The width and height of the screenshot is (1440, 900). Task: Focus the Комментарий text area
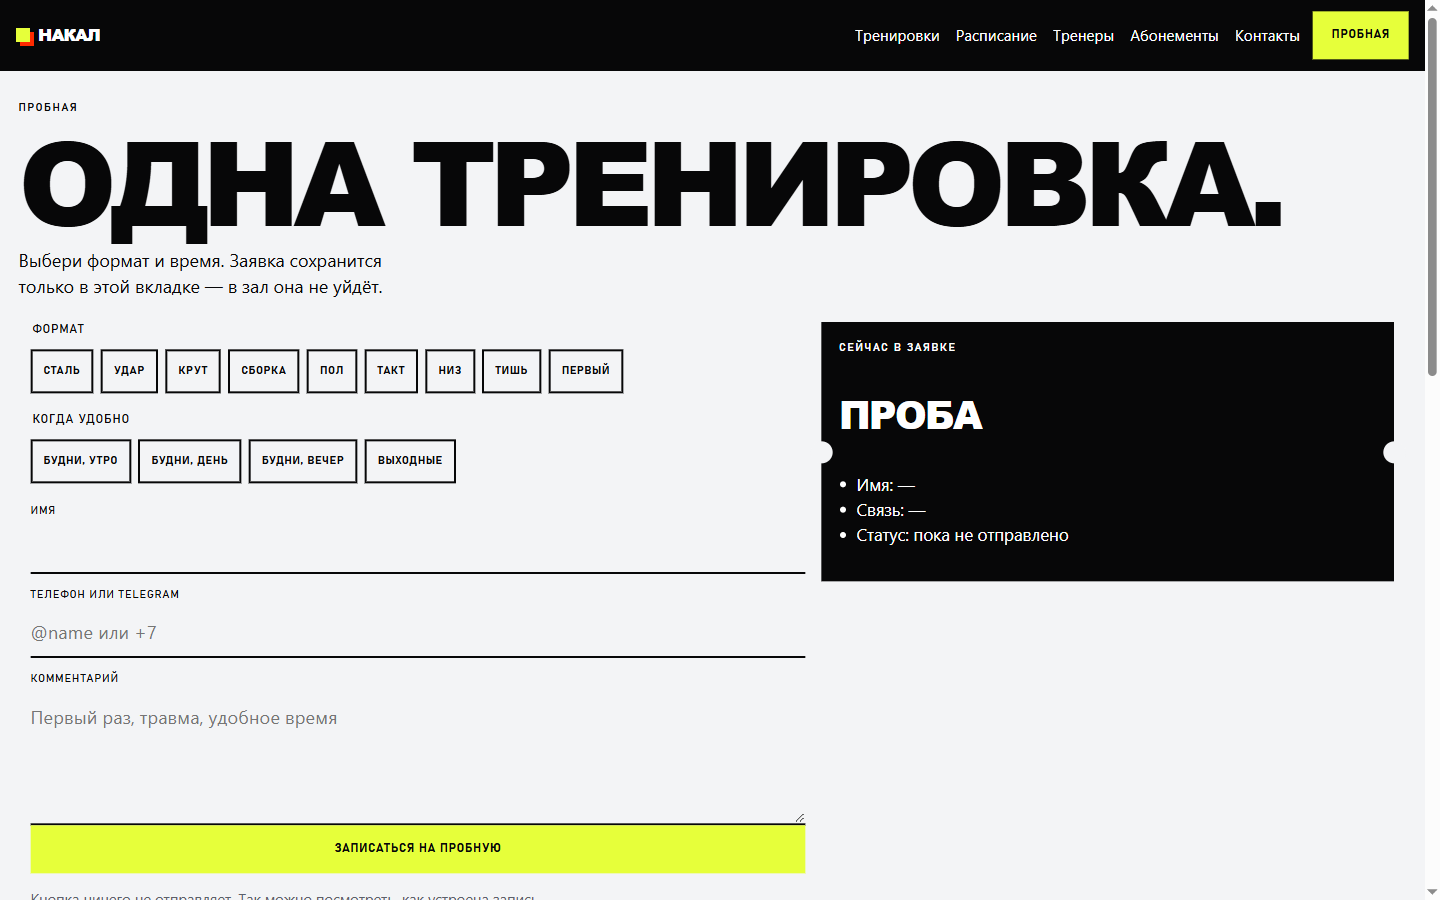click(x=418, y=759)
